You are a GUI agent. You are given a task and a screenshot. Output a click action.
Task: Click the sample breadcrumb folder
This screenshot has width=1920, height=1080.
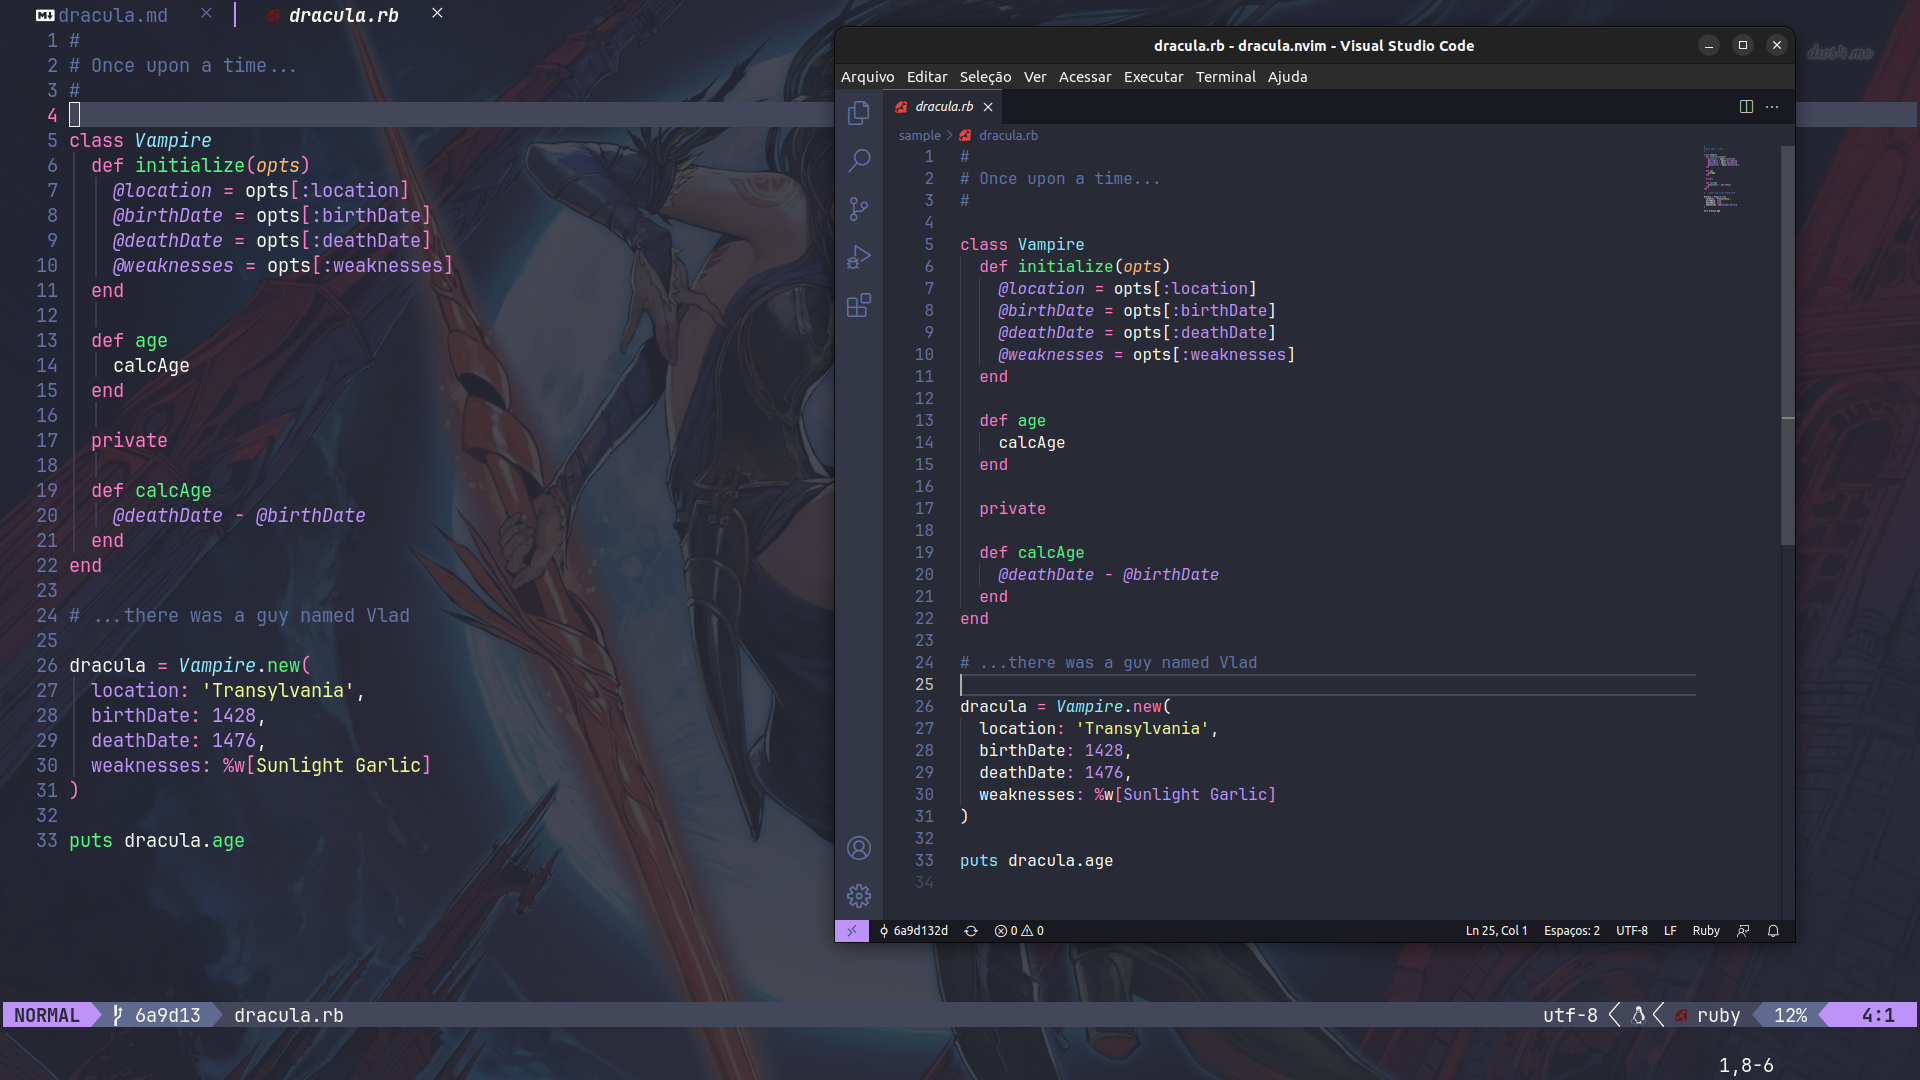pyautogui.click(x=919, y=136)
